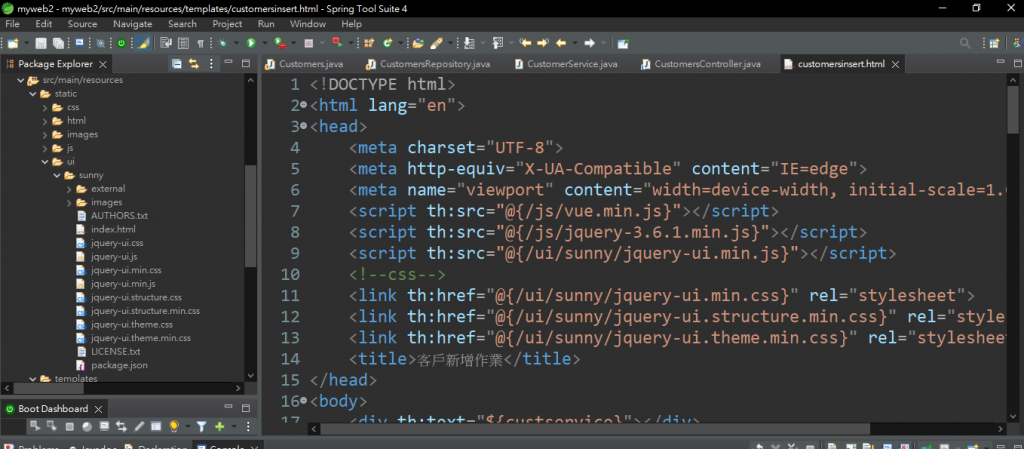Click the Boot Dashboard stop square icon
Viewport: 1024px width, 449px height.
point(69,427)
